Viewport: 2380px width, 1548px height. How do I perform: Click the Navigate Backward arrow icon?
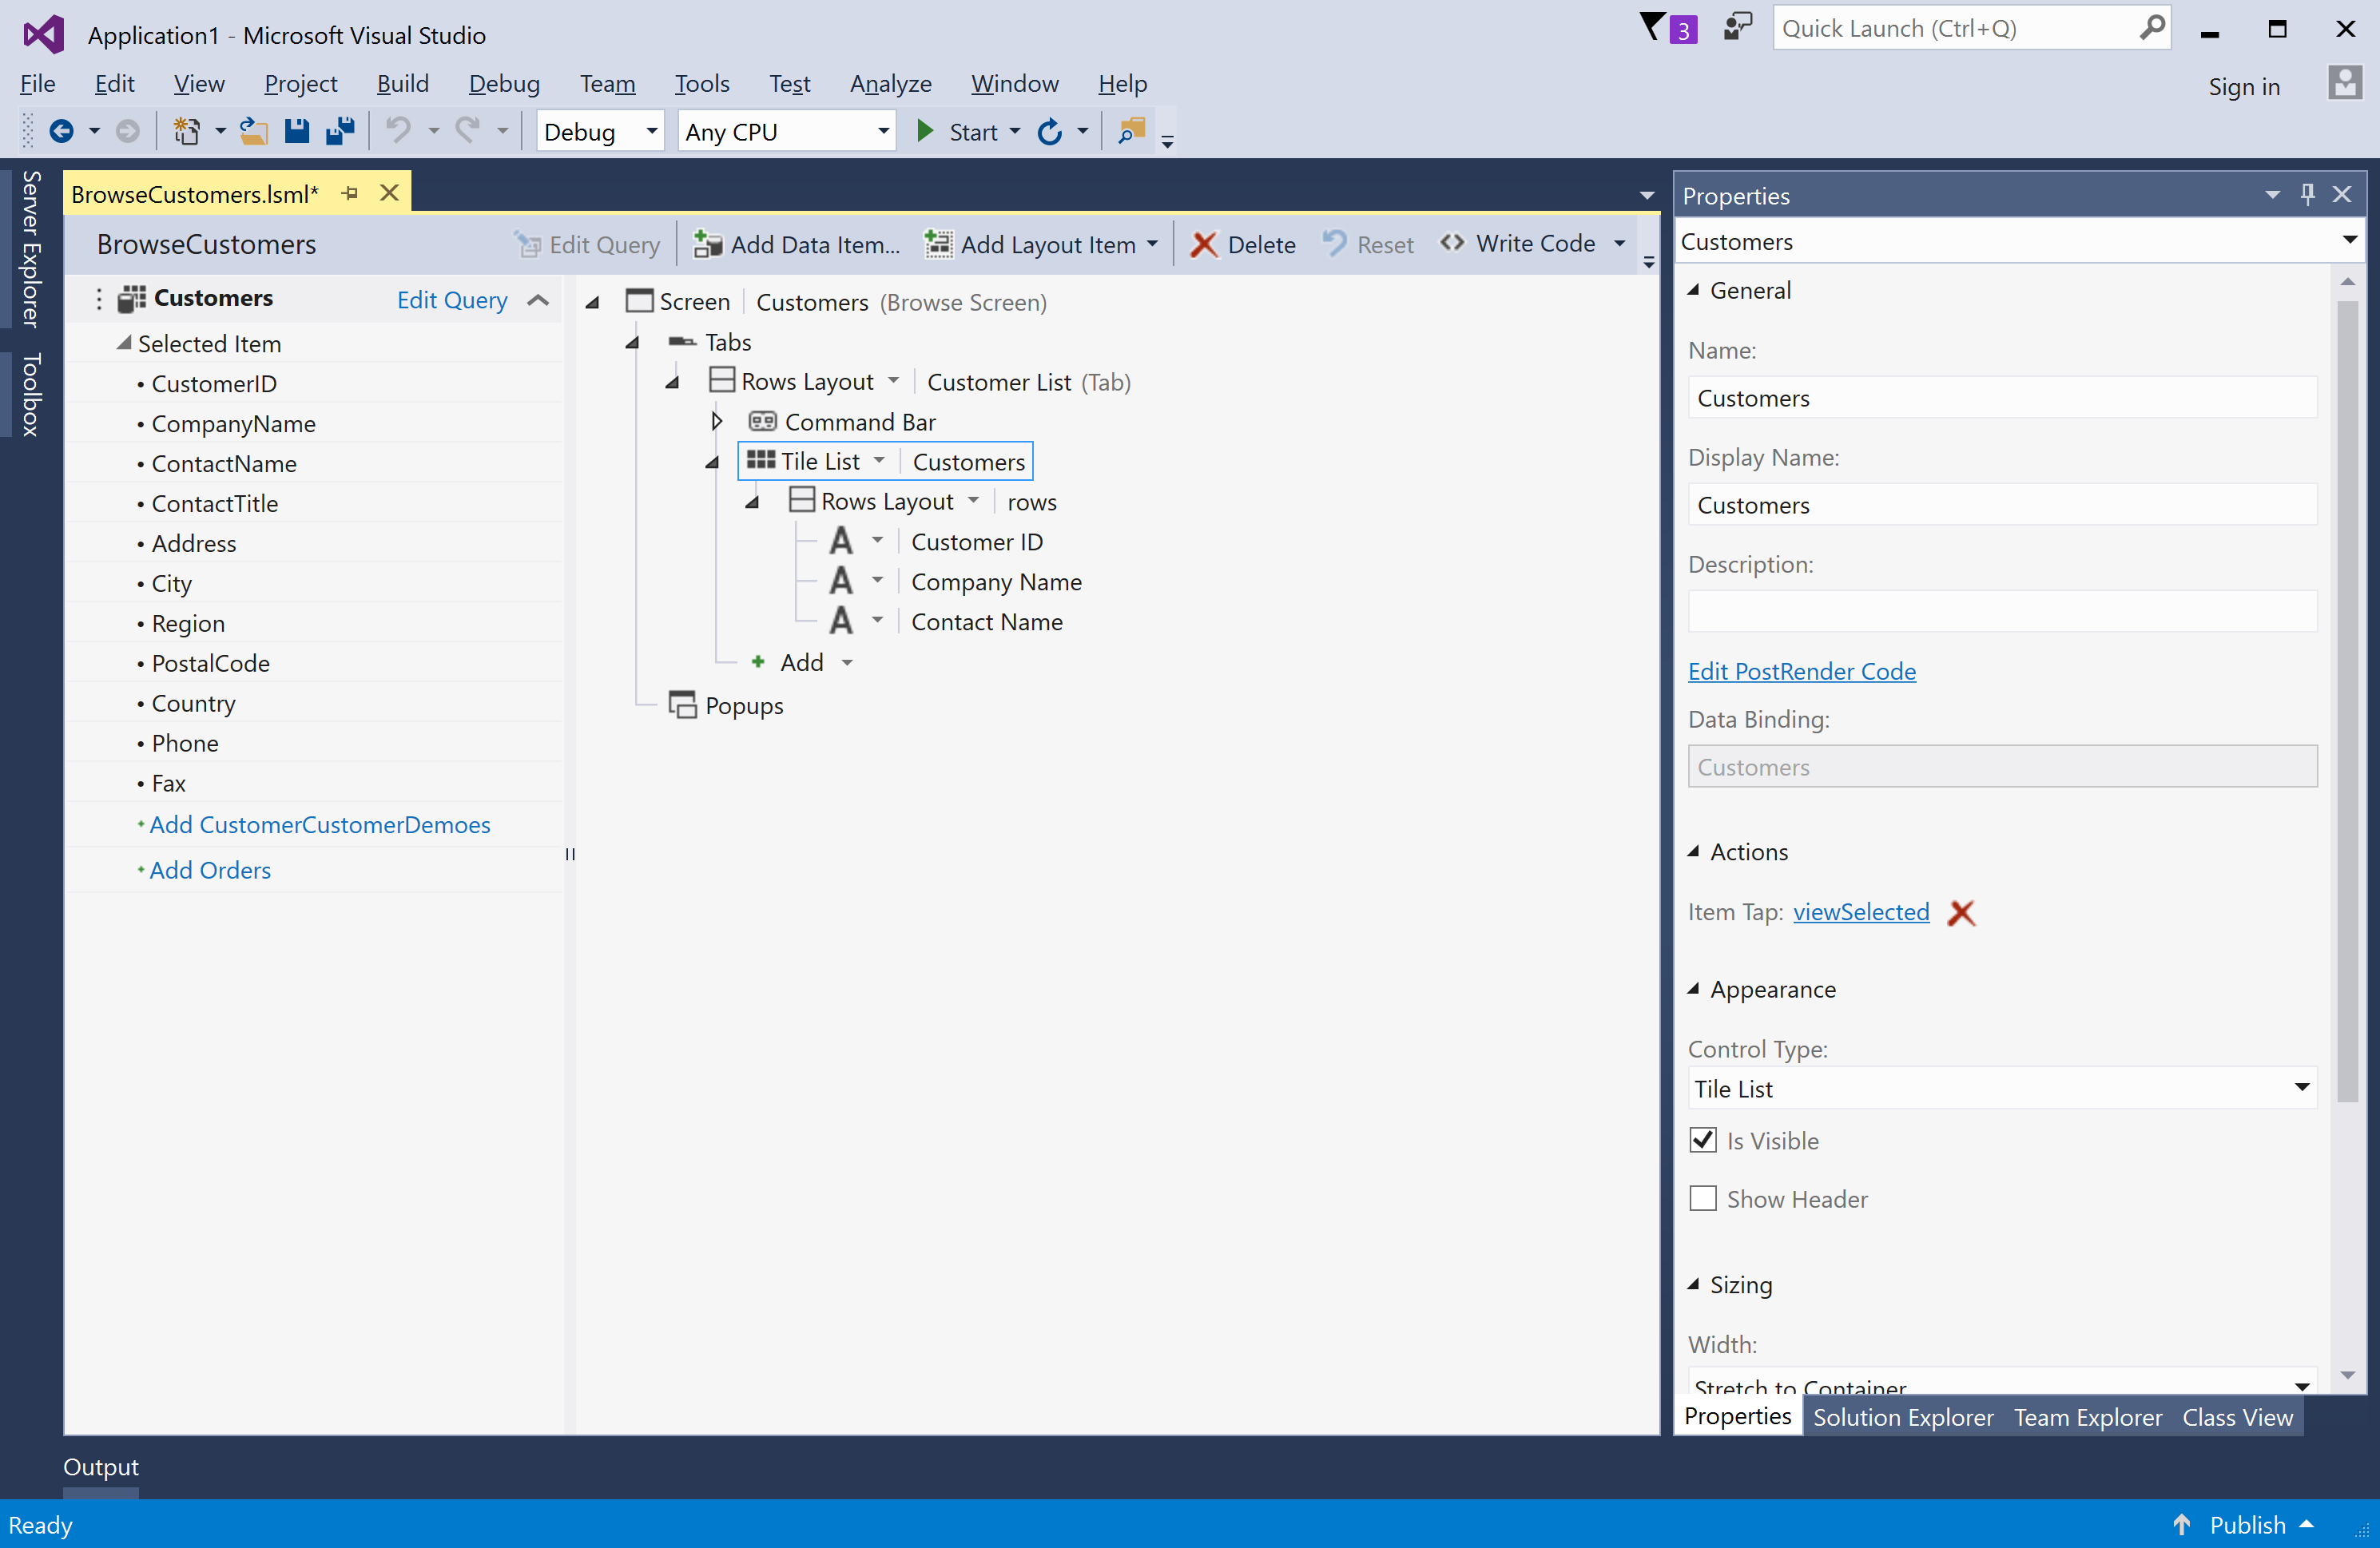62,131
